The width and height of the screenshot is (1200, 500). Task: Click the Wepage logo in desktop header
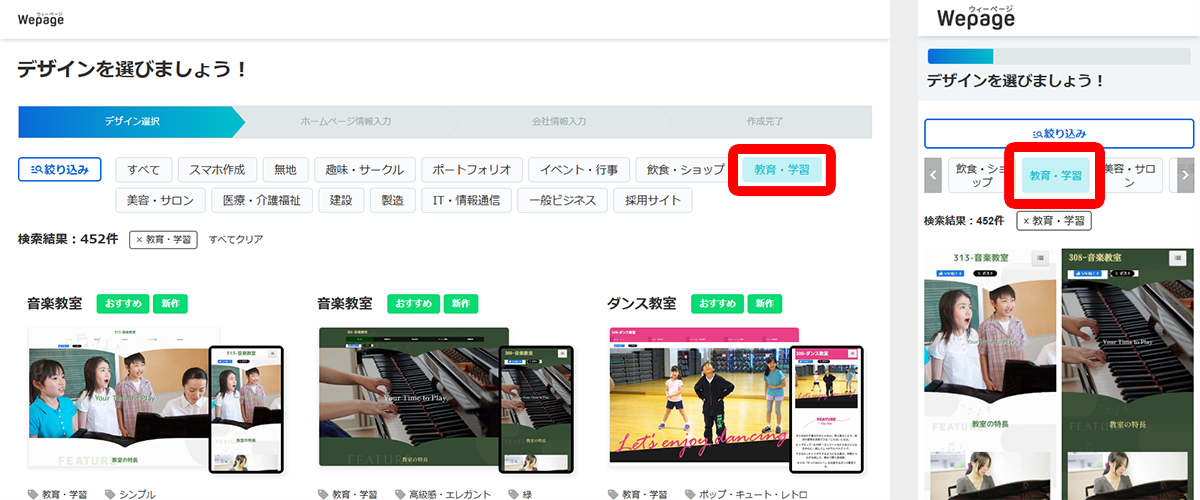41,20
